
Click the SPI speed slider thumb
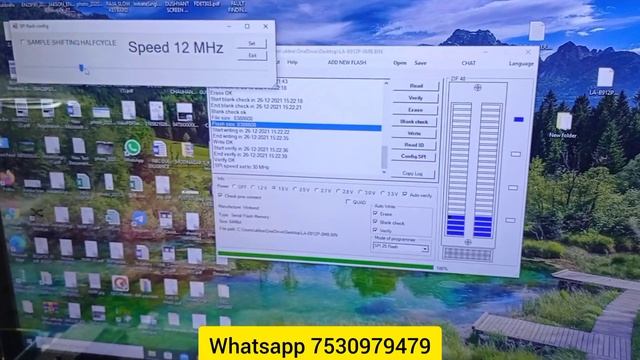click(82, 68)
